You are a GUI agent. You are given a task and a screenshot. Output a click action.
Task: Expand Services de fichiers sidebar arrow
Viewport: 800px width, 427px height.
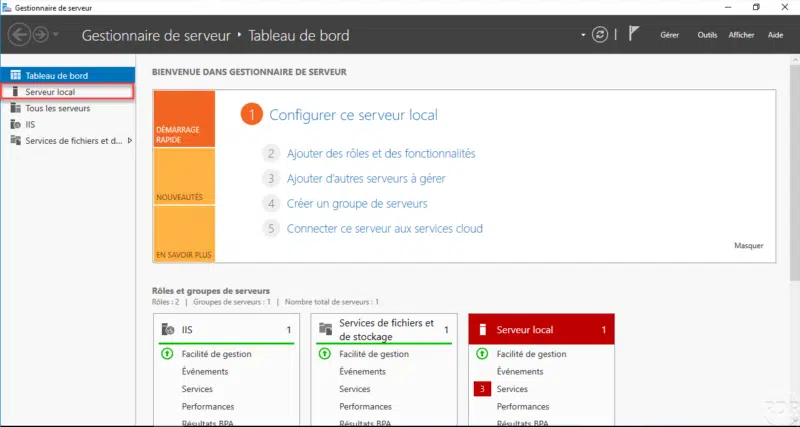[x=130, y=140]
